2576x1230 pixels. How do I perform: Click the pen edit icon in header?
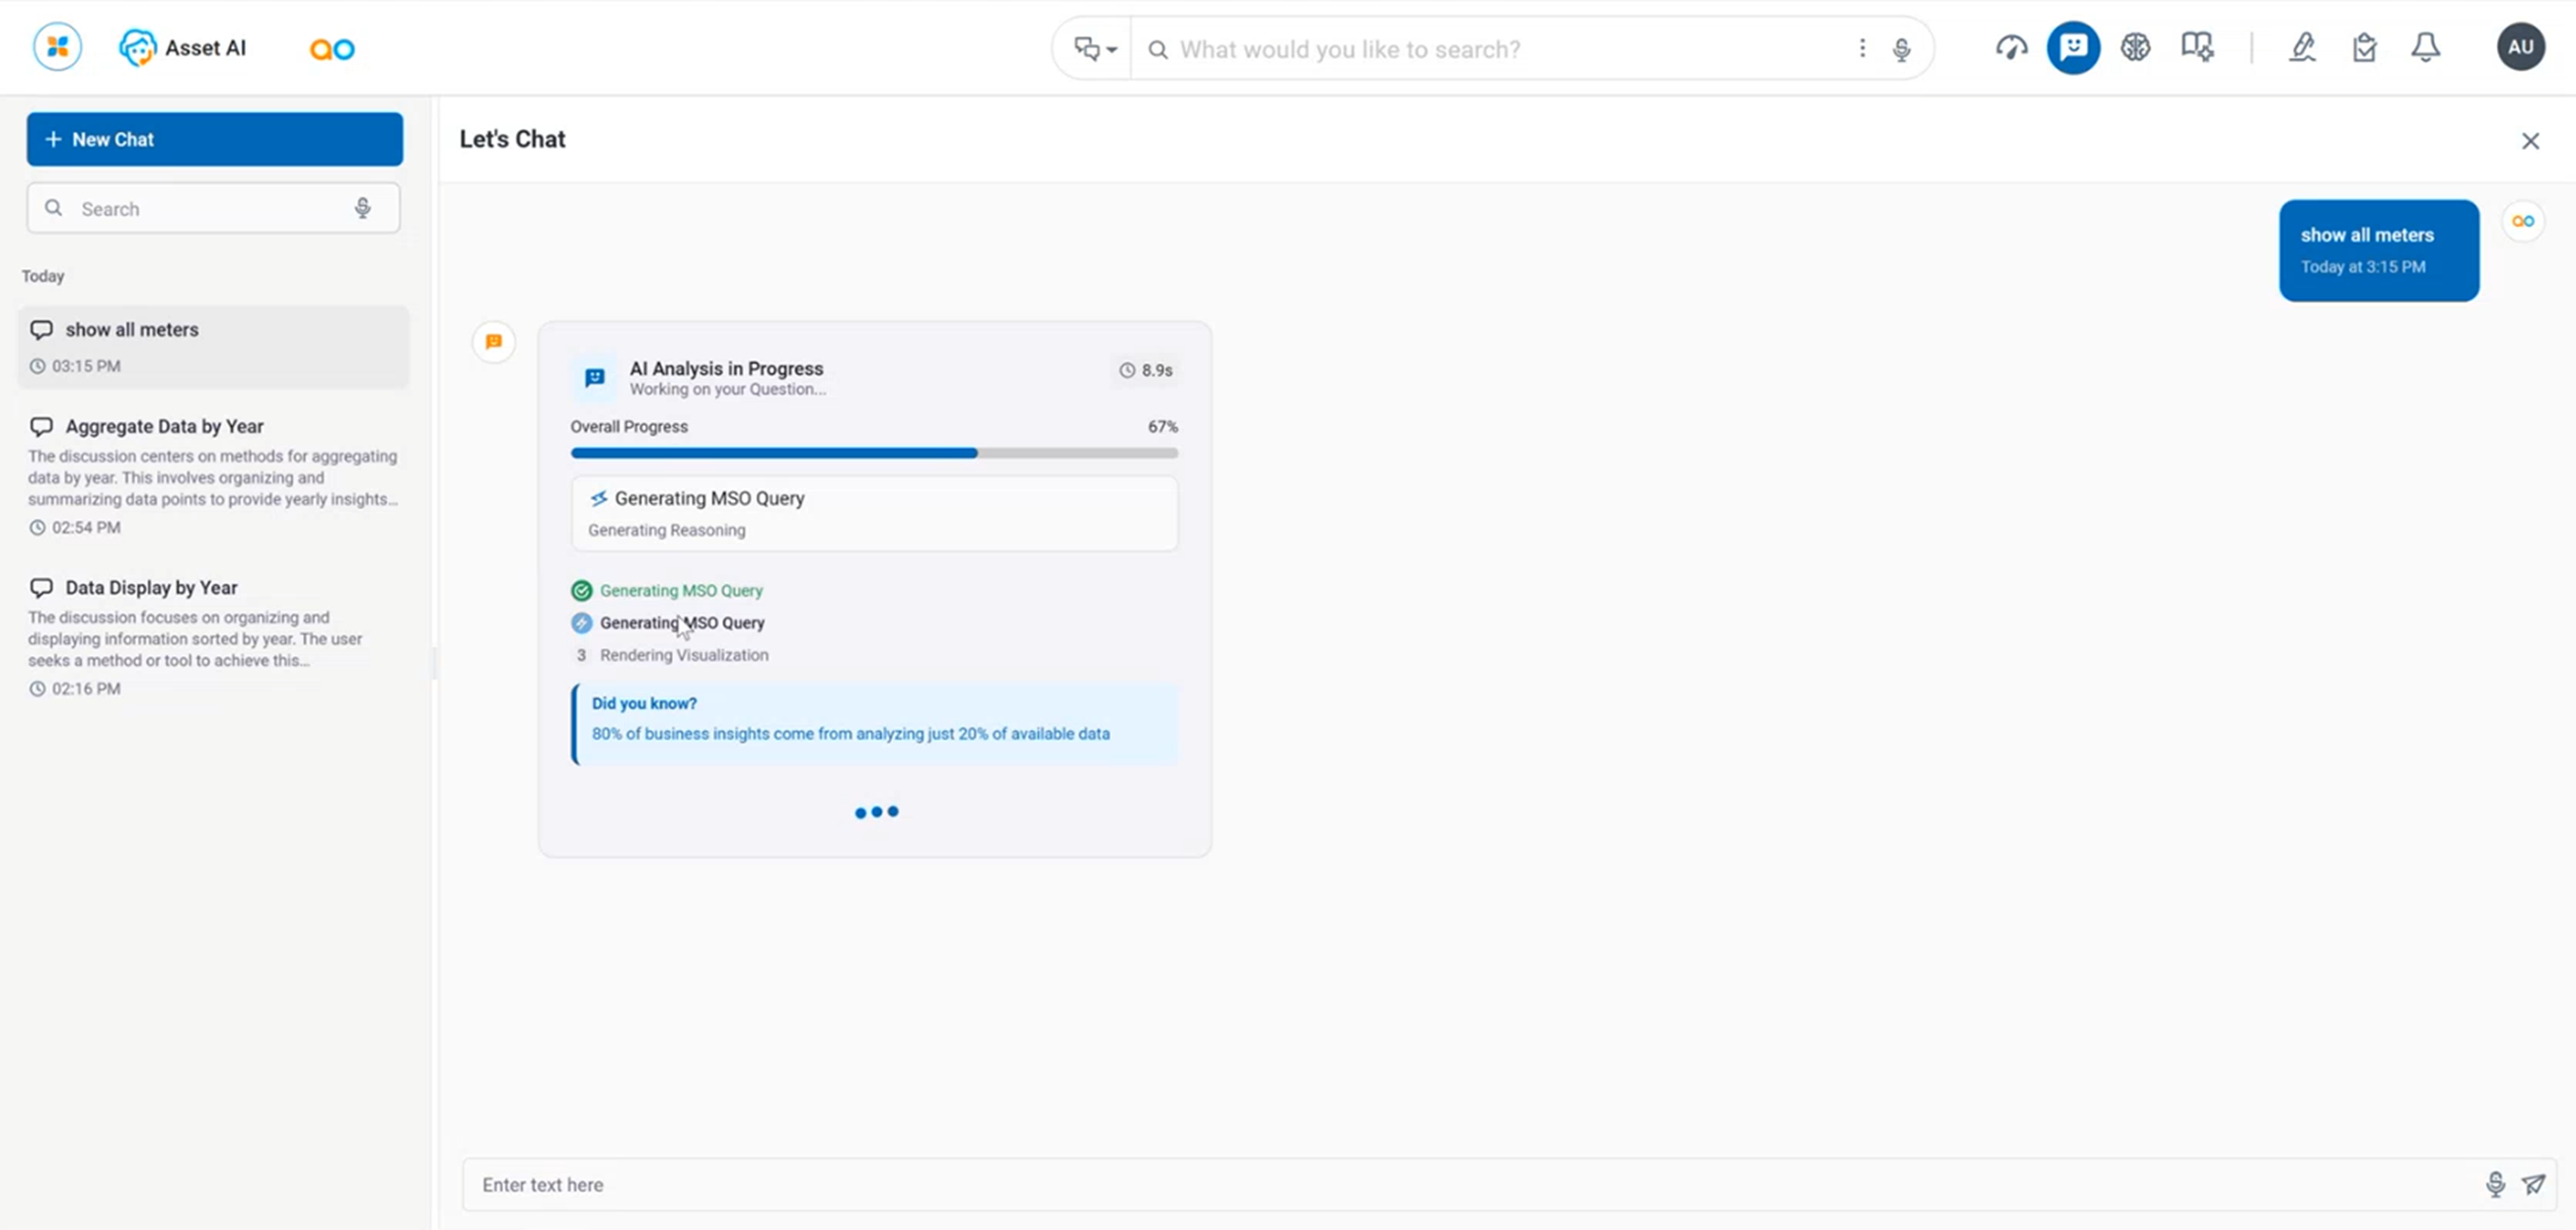pos(2302,47)
